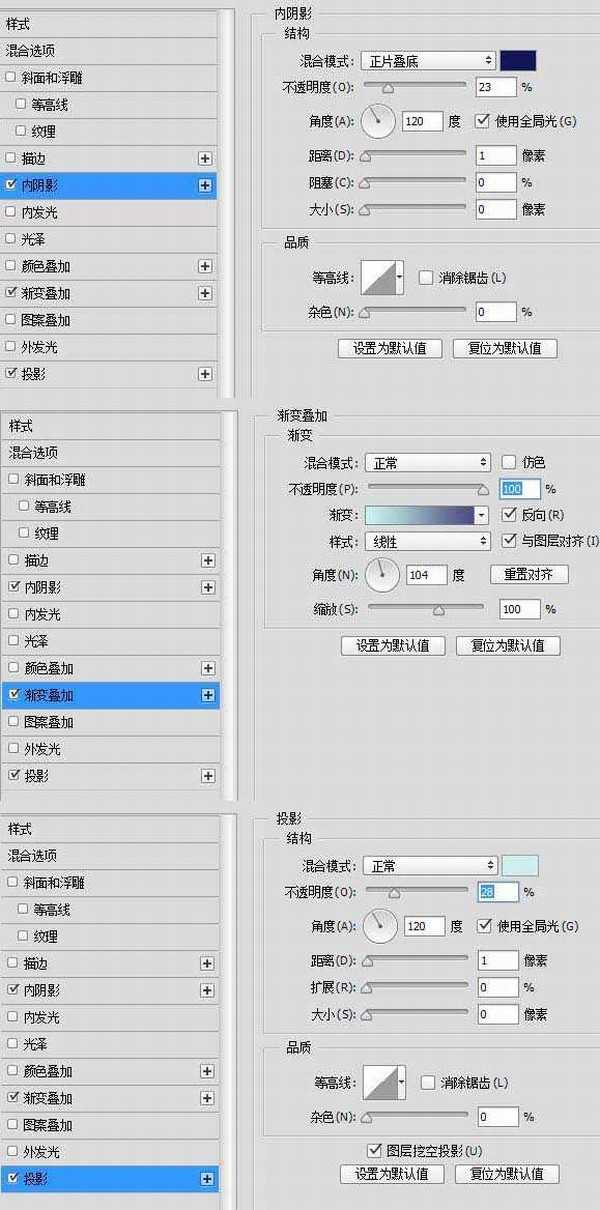Screen dimensions: 600x1210
Task: Click plus icon beside 渐变叠加 in 内阴影 dialog
Action: pos(205,293)
